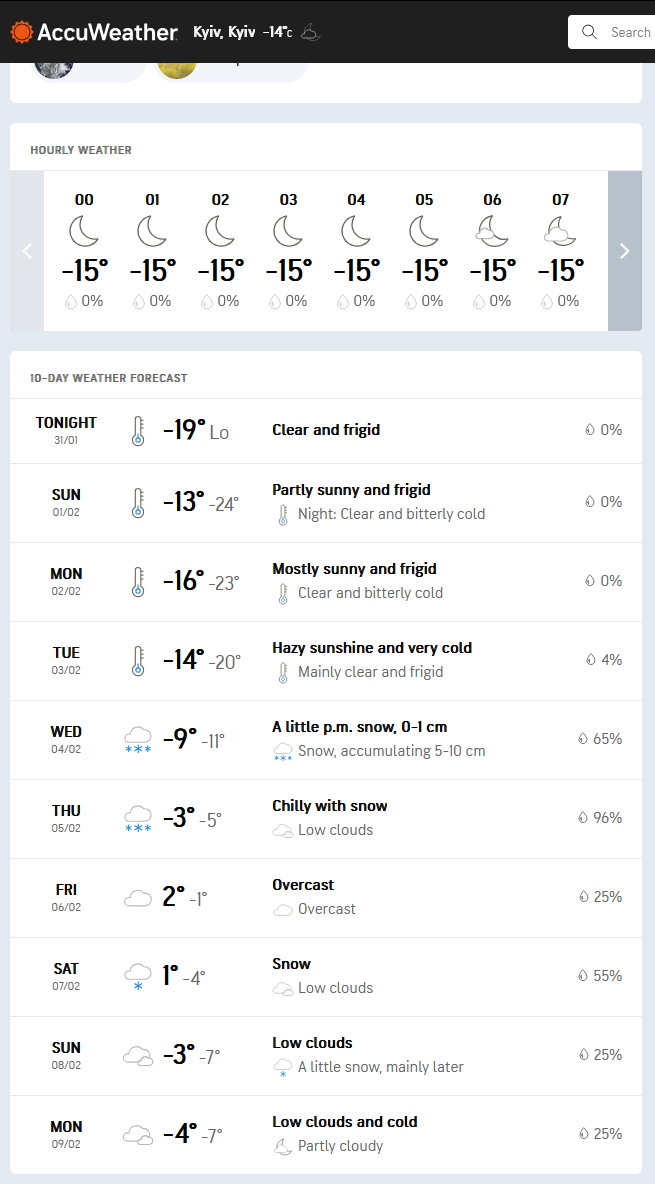This screenshot has height=1184, width=655.
Task: Click the thermometer icon for Tonight
Action: (x=138, y=431)
